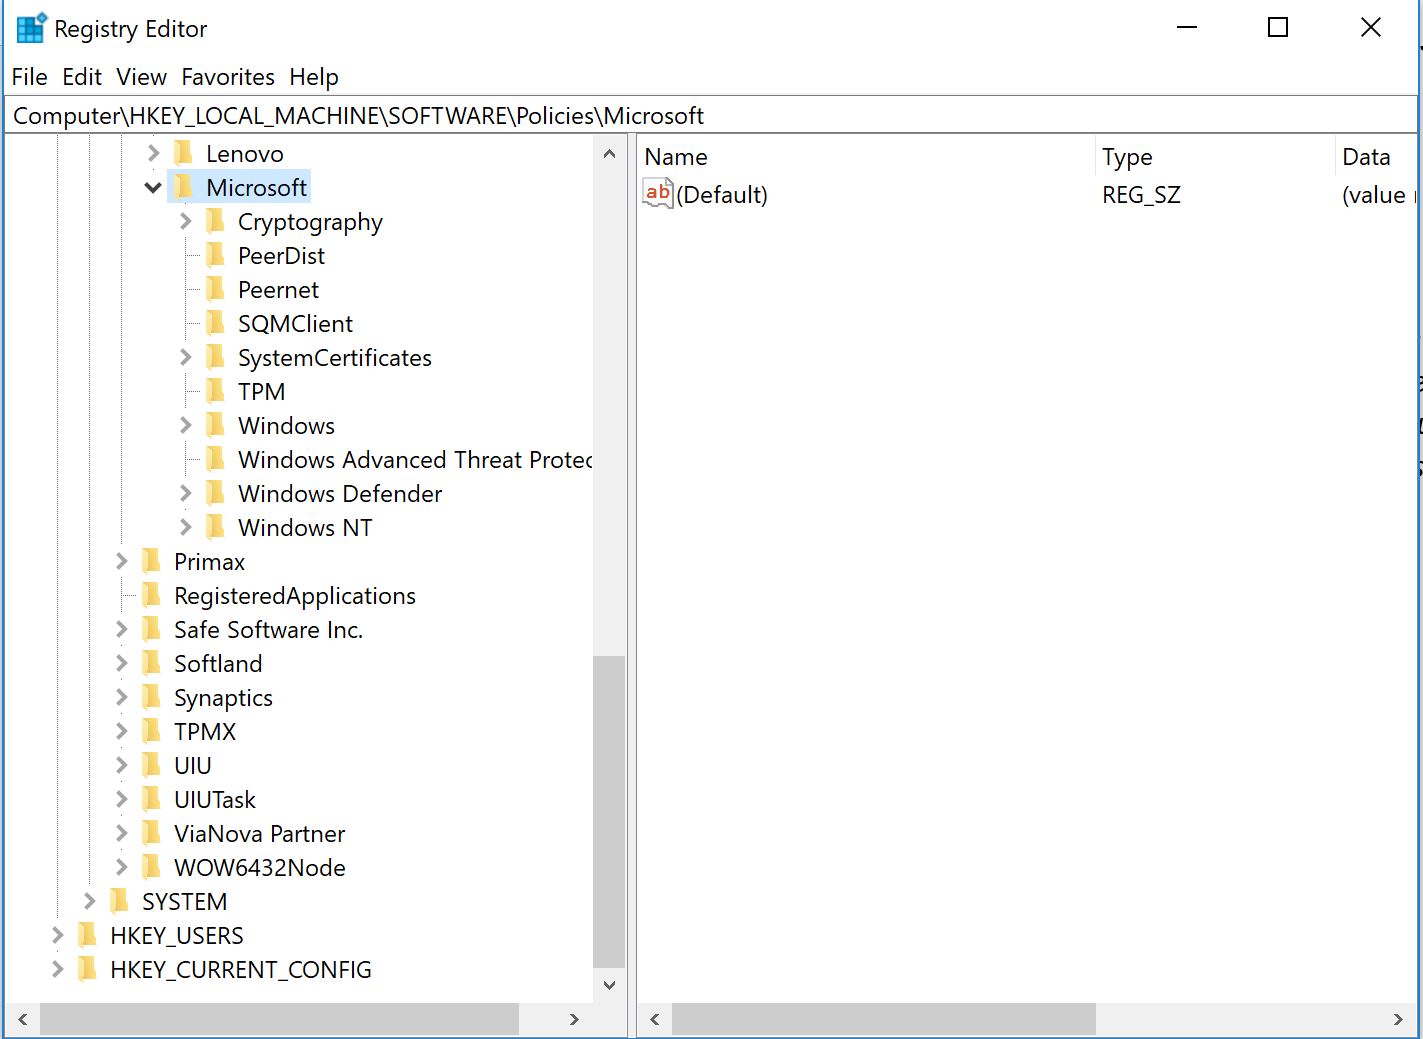1423x1039 pixels.
Task: Click the folder icon beside Primax
Action: click(151, 561)
